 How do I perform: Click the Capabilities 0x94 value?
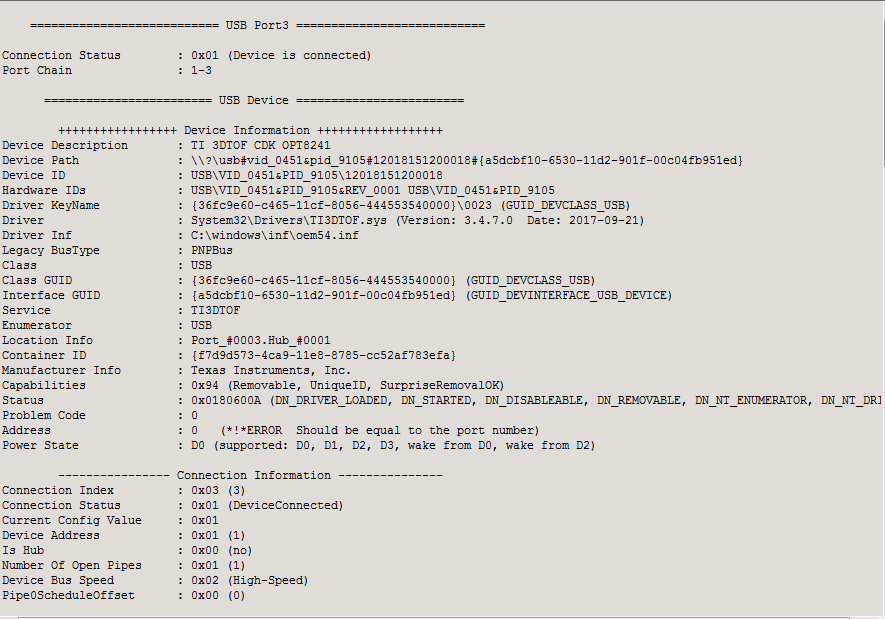[348, 385]
